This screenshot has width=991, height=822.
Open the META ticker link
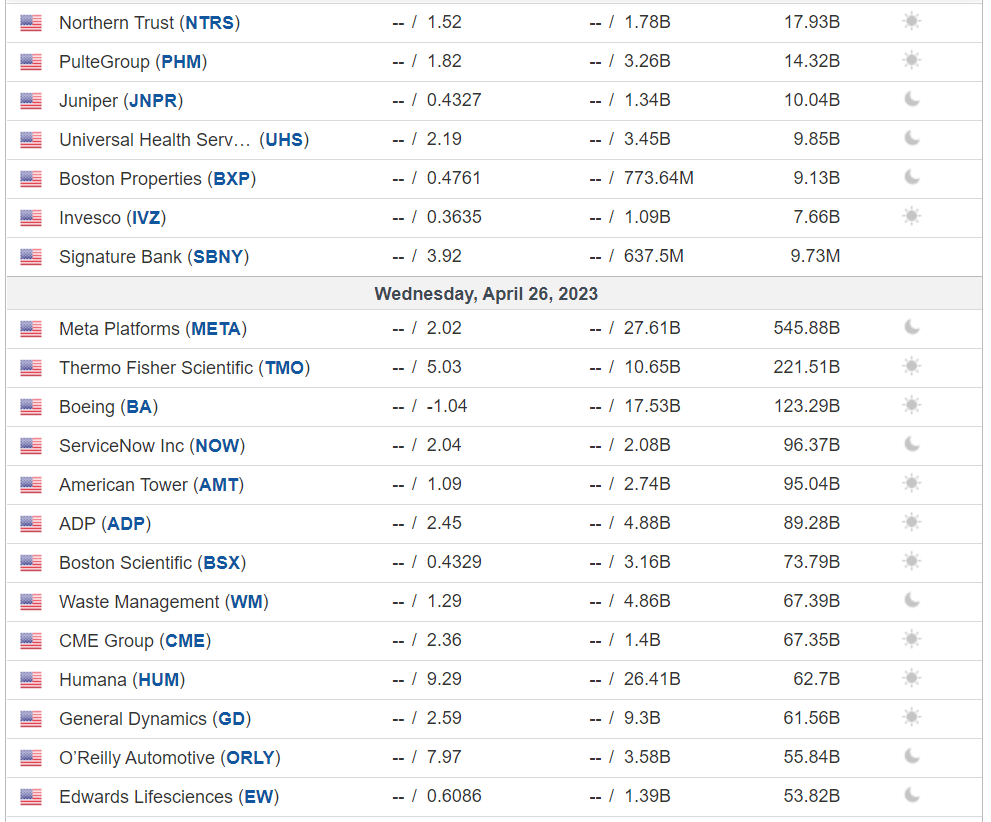point(216,329)
